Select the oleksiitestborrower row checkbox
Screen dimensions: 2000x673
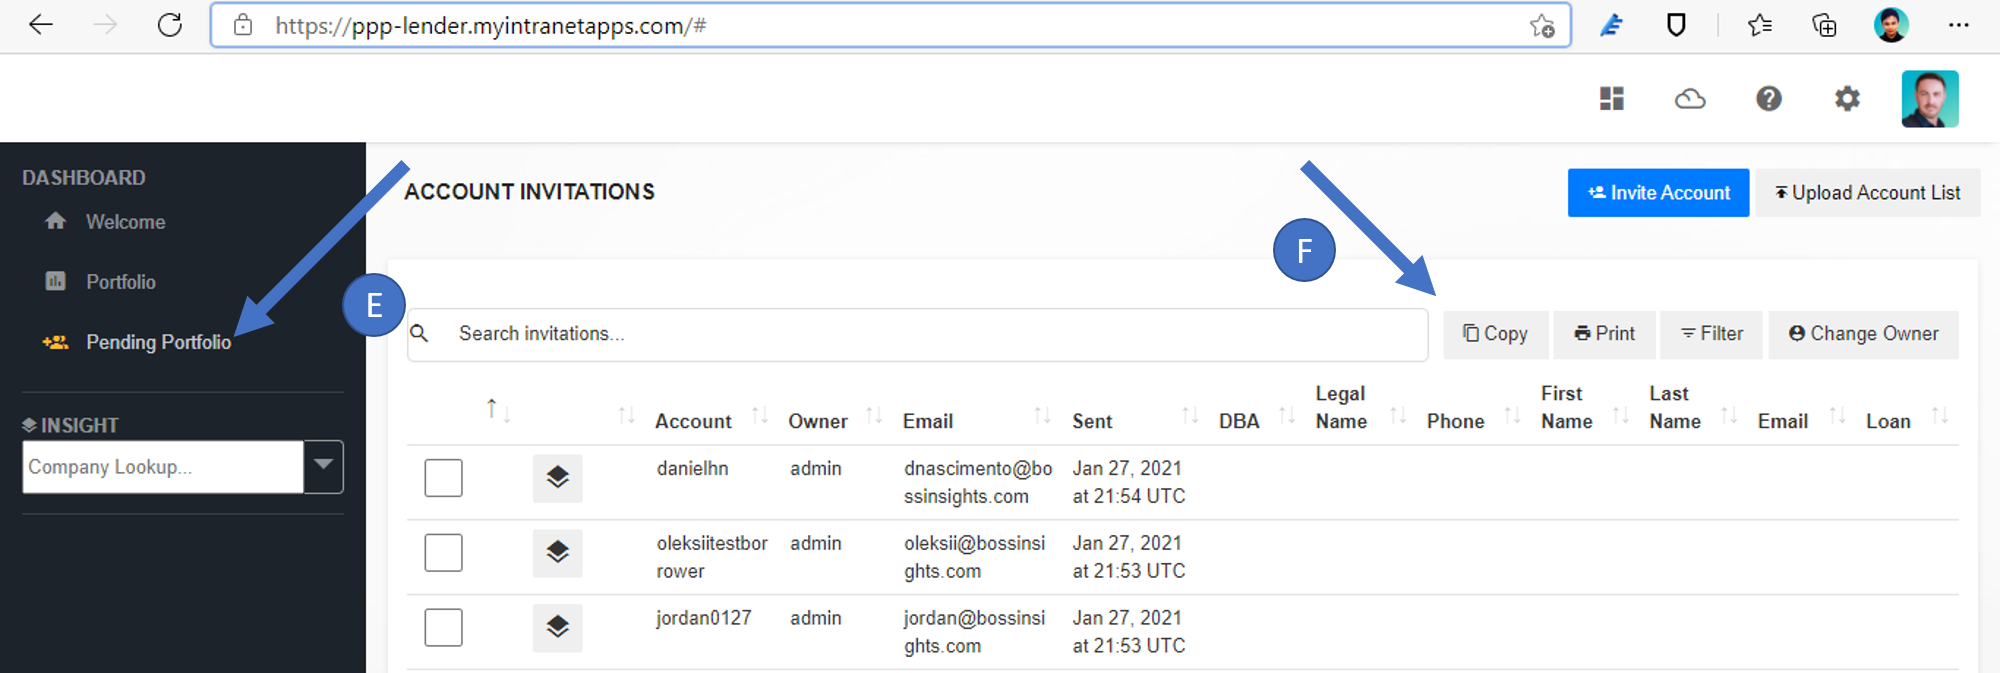443,552
